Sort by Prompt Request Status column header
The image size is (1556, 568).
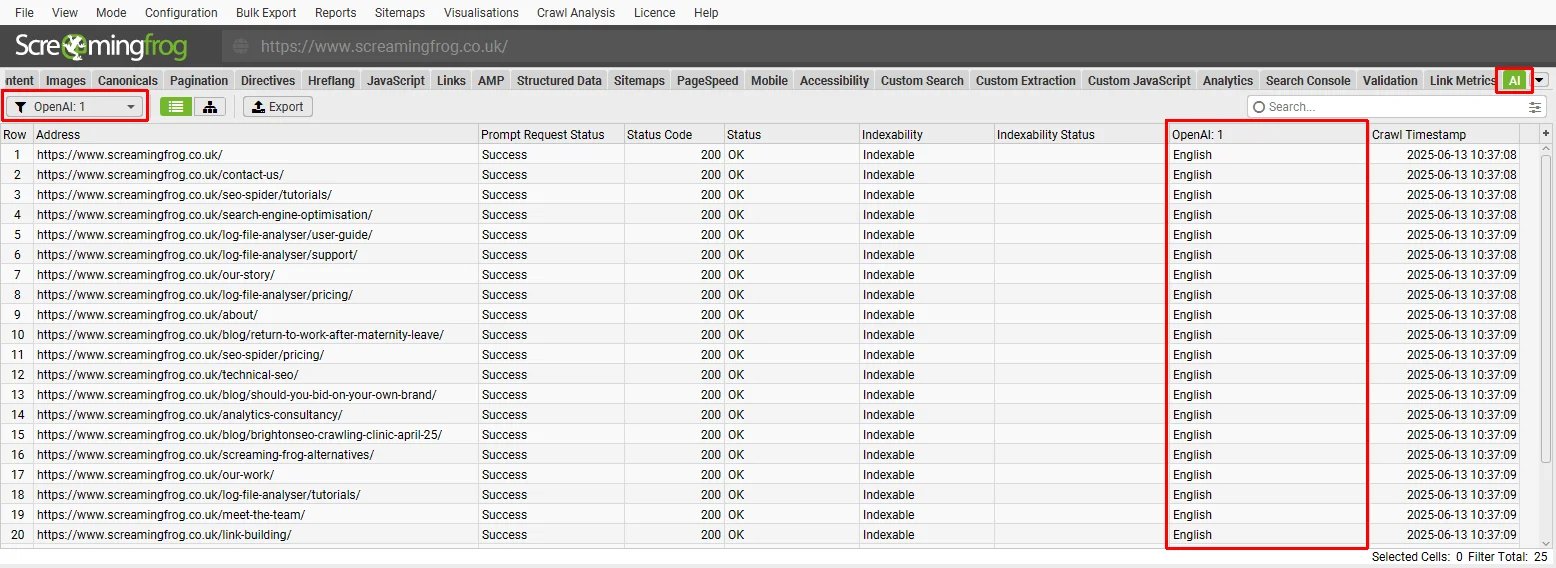coord(550,134)
